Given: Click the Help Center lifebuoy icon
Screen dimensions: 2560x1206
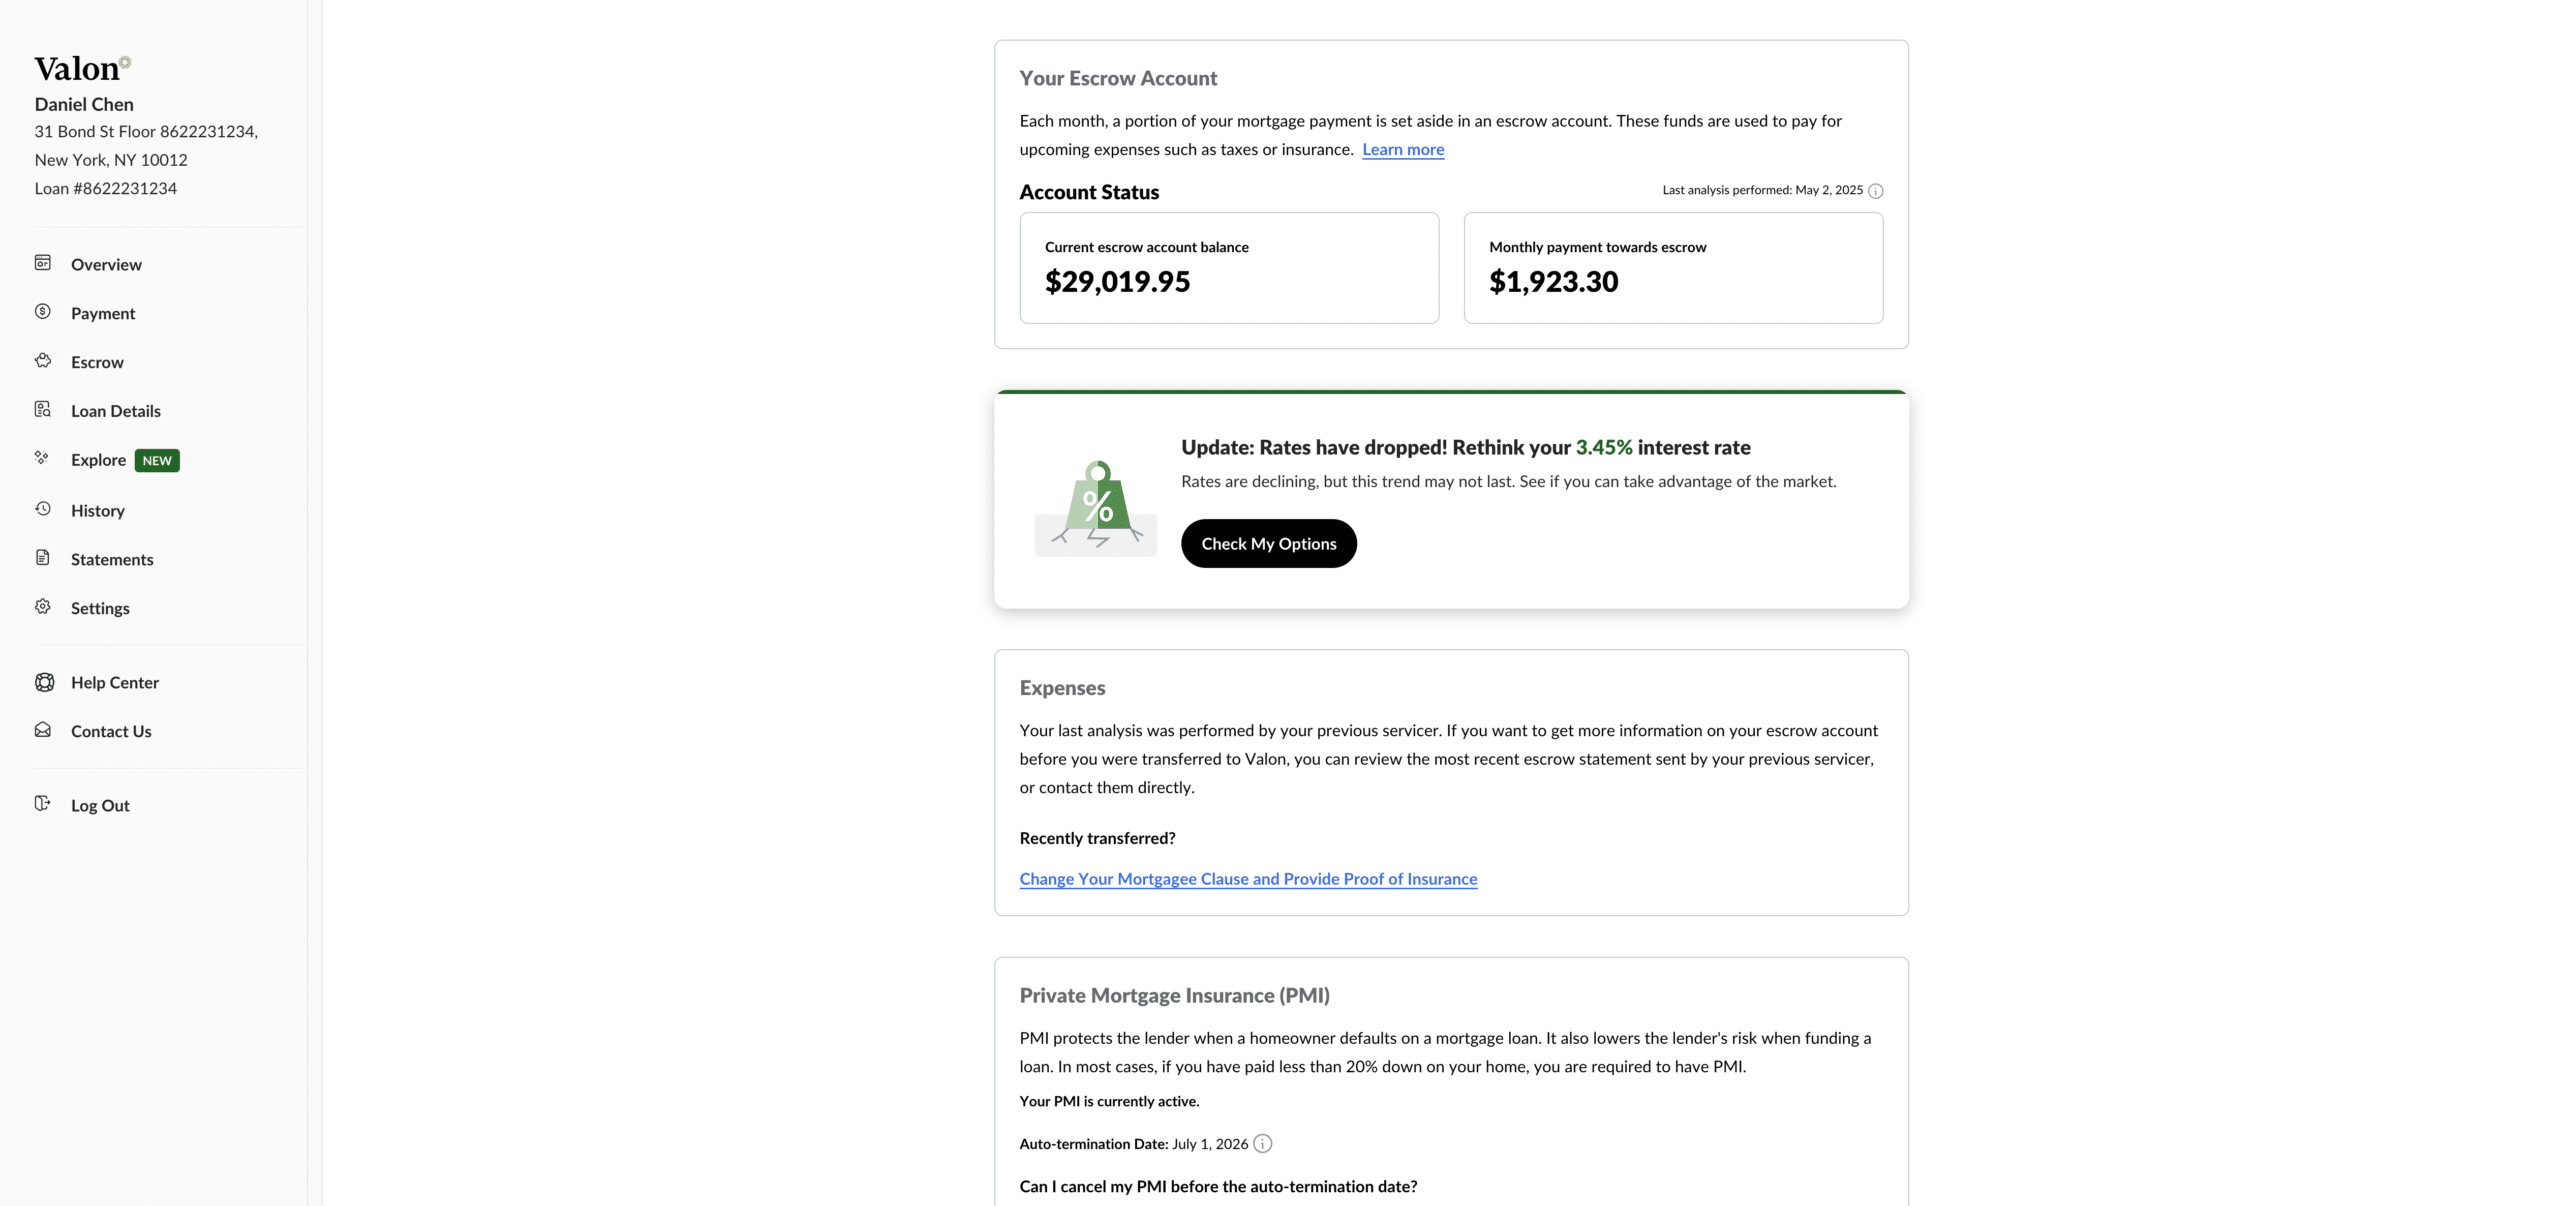Looking at the screenshot, I should 44,682.
